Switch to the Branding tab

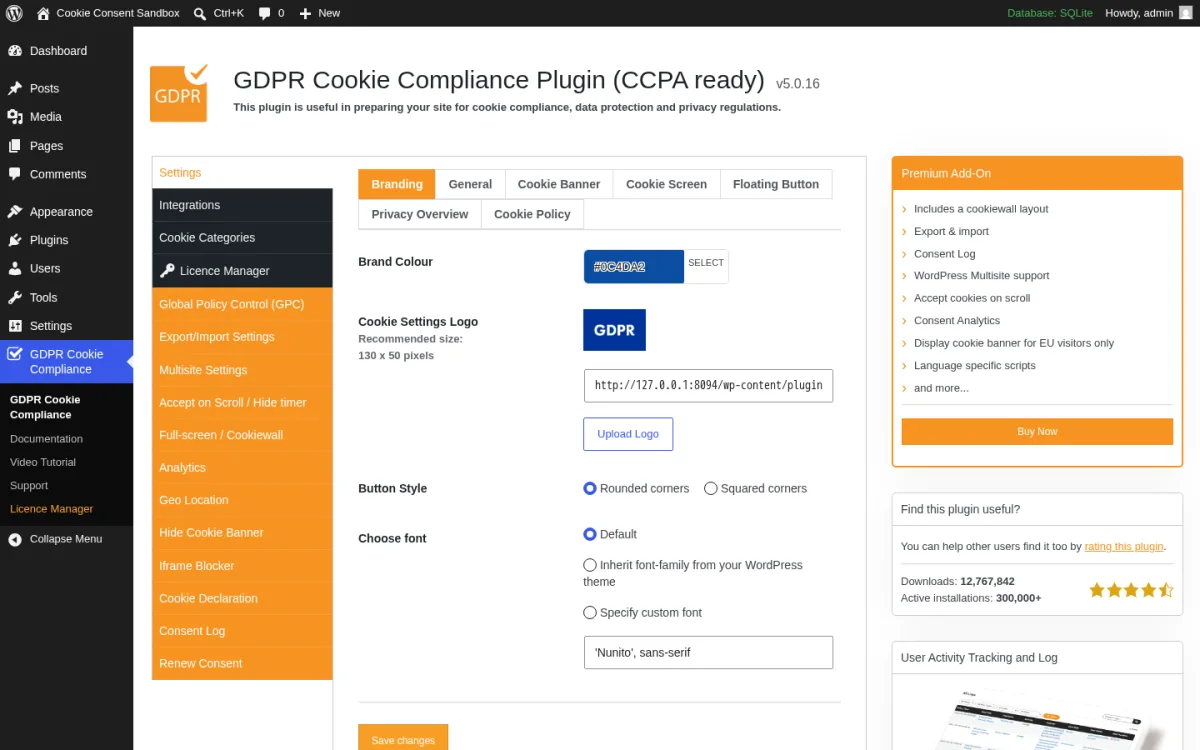[397, 184]
